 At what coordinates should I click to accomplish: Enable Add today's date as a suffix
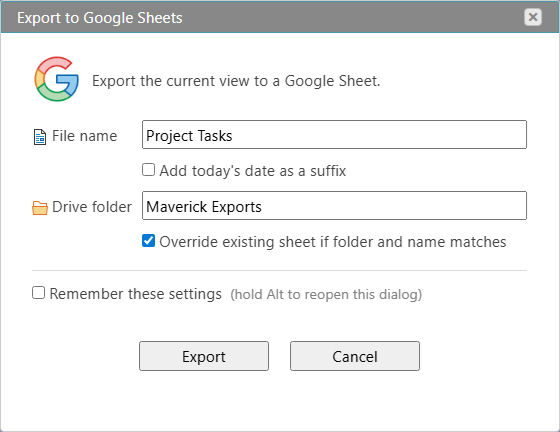[x=149, y=170]
